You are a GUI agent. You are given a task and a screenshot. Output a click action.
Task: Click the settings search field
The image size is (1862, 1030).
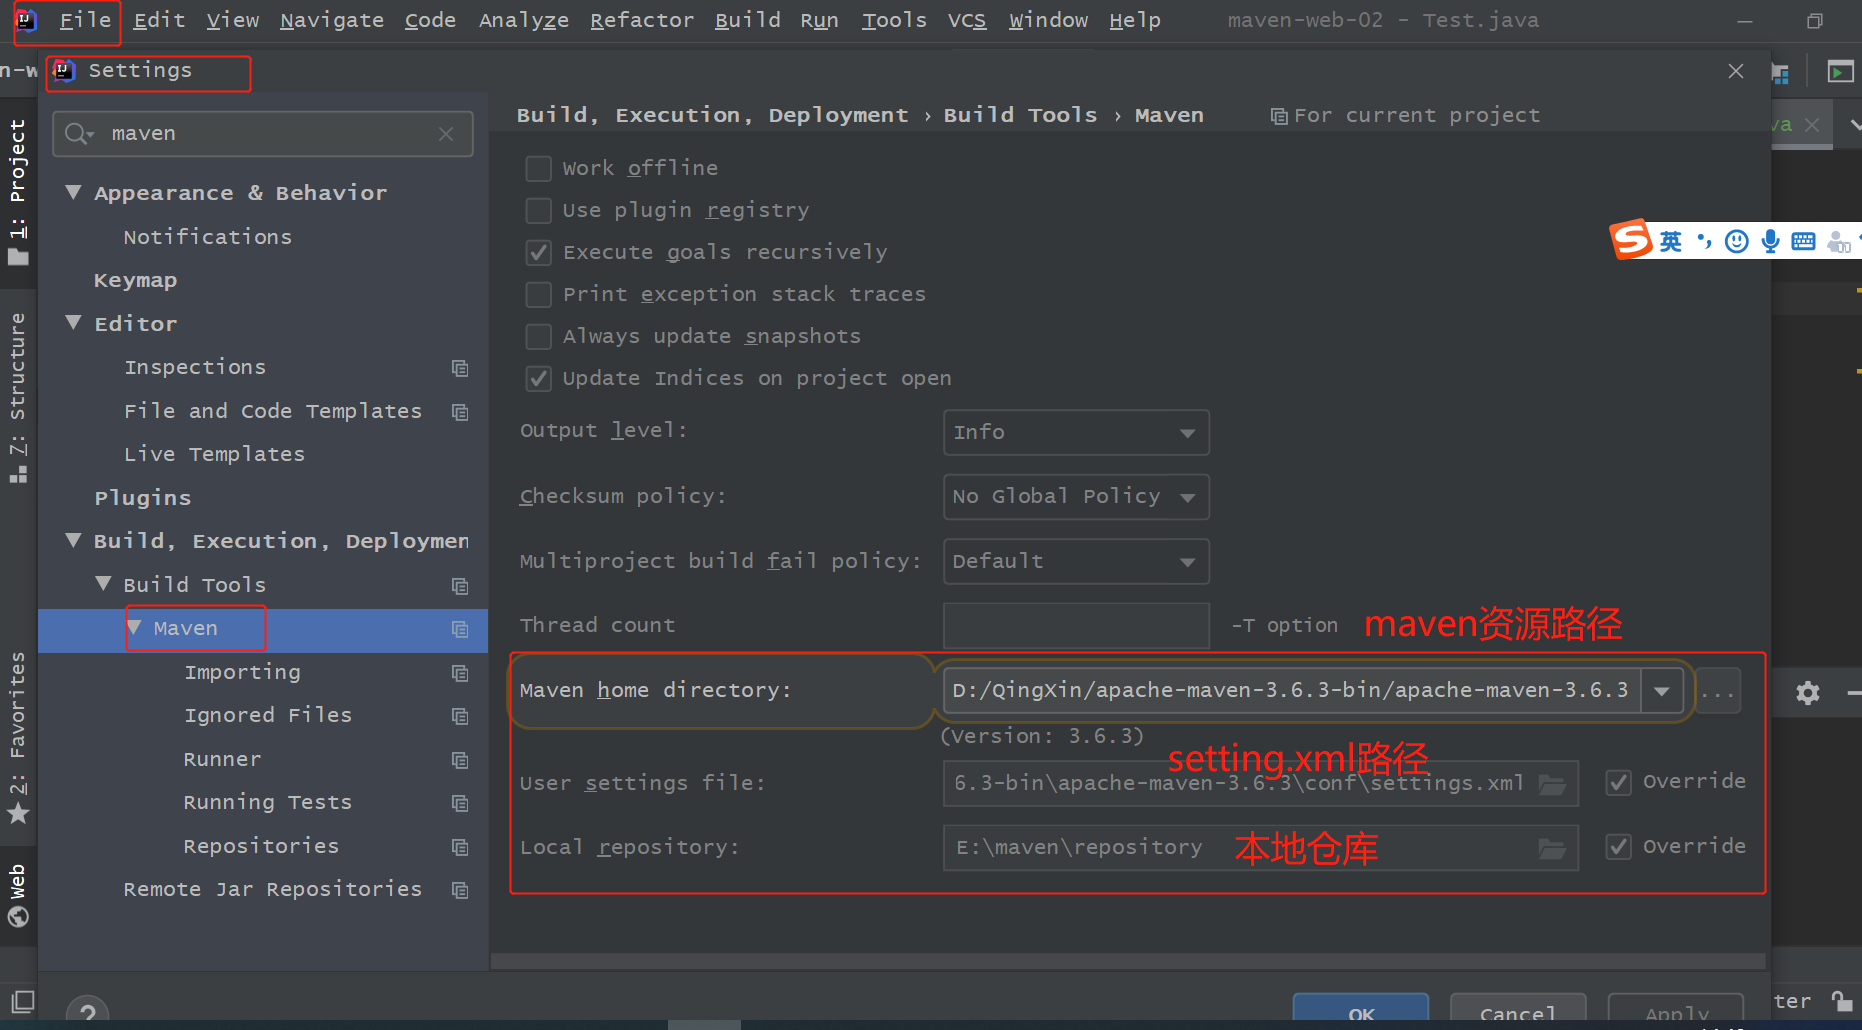coord(263,134)
